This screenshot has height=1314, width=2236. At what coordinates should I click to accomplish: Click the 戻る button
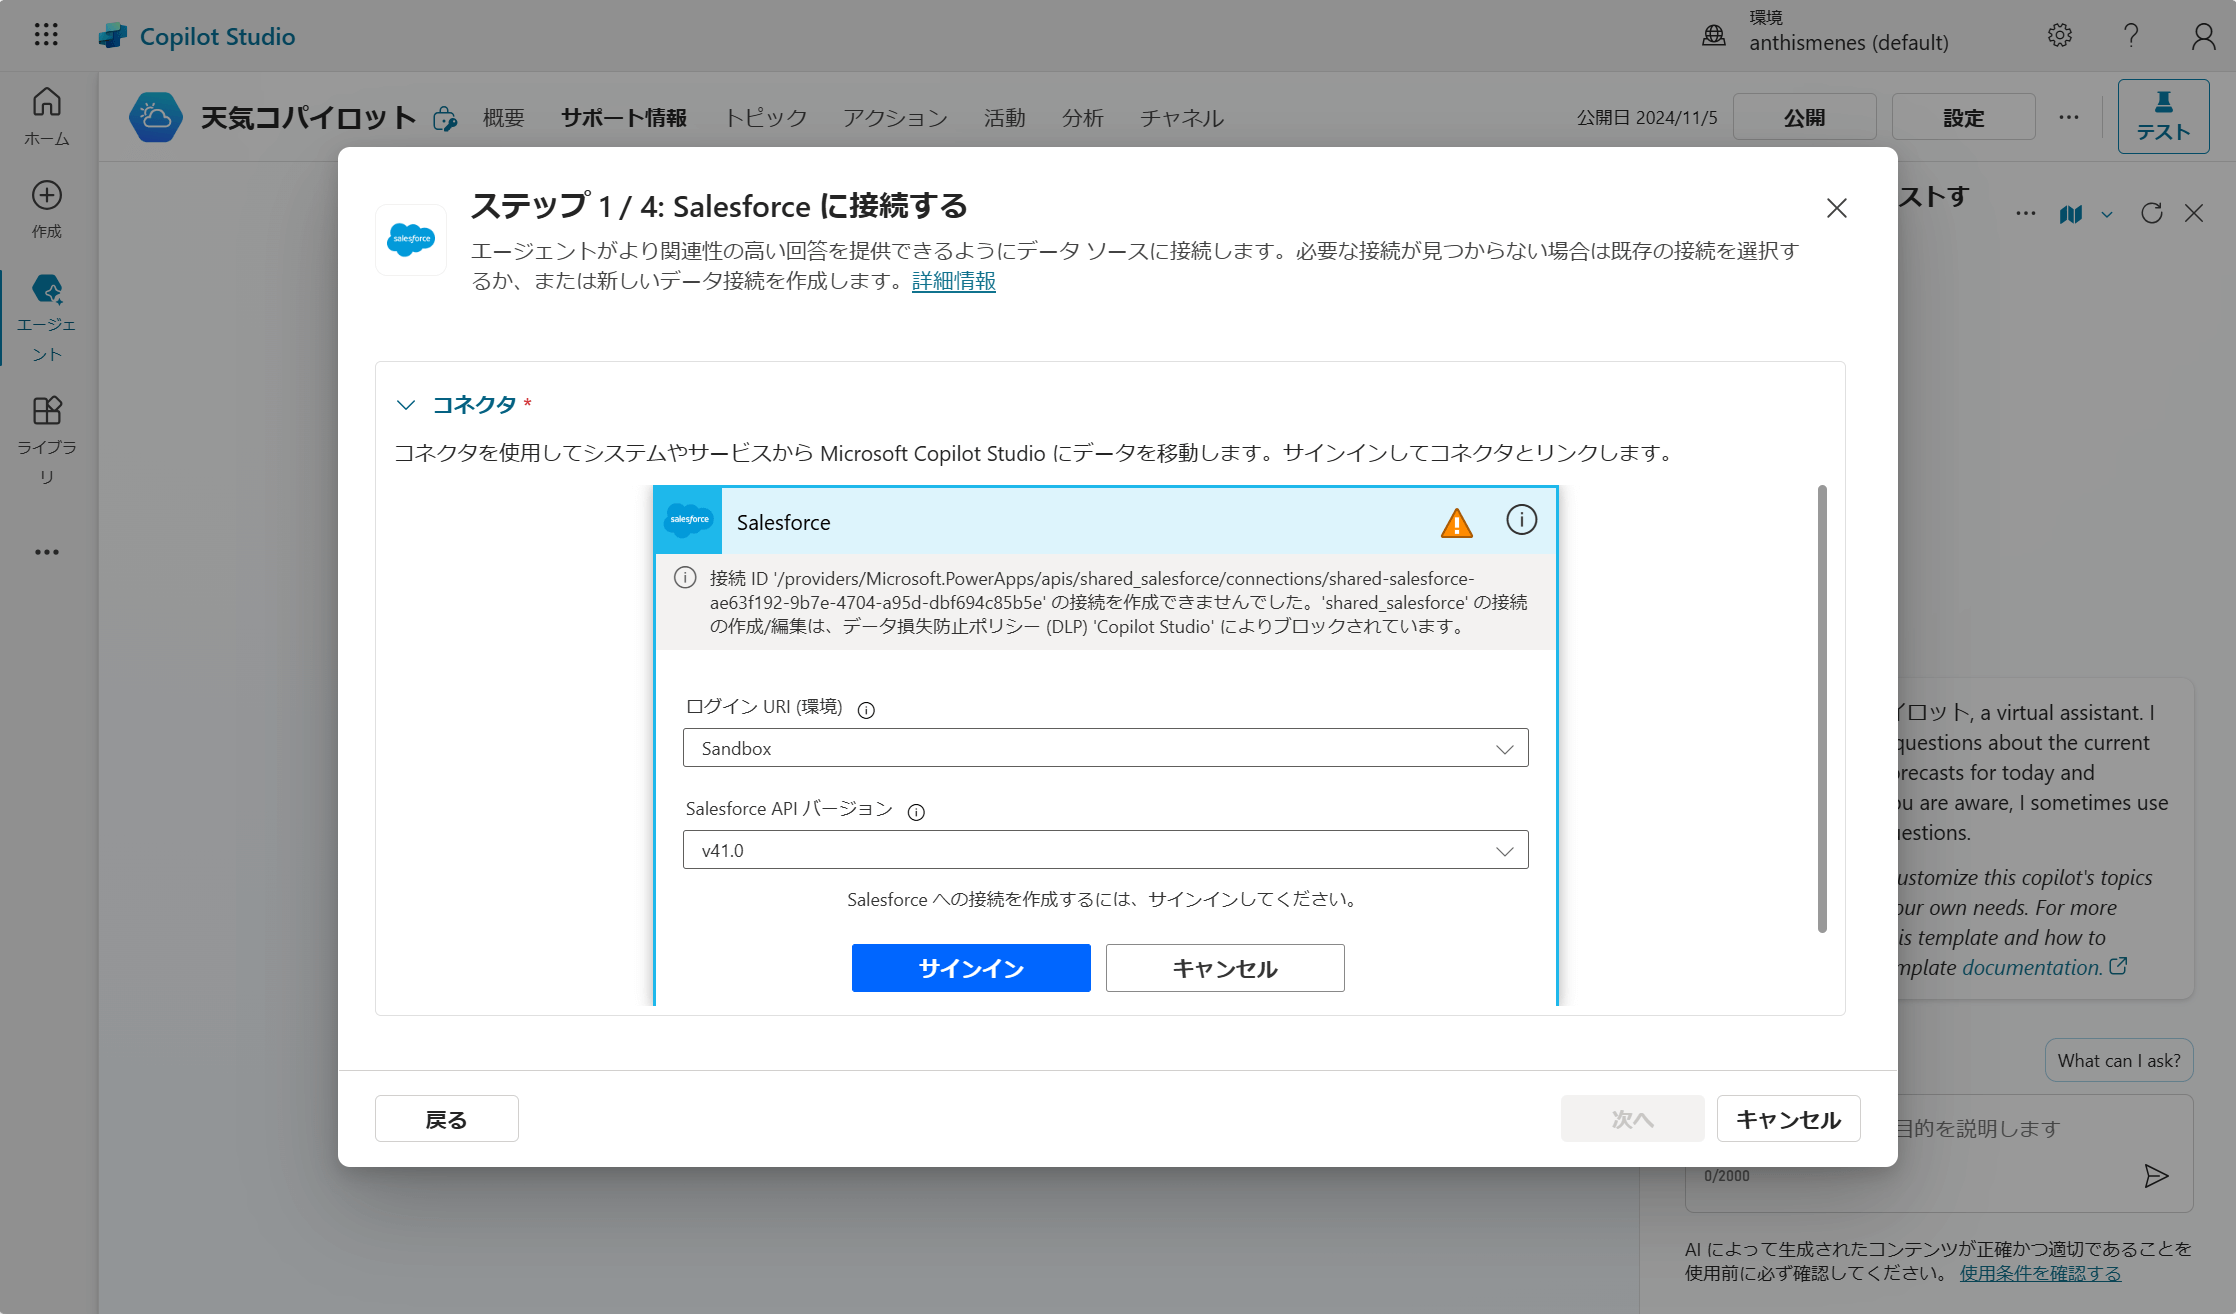pyautogui.click(x=447, y=1119)
